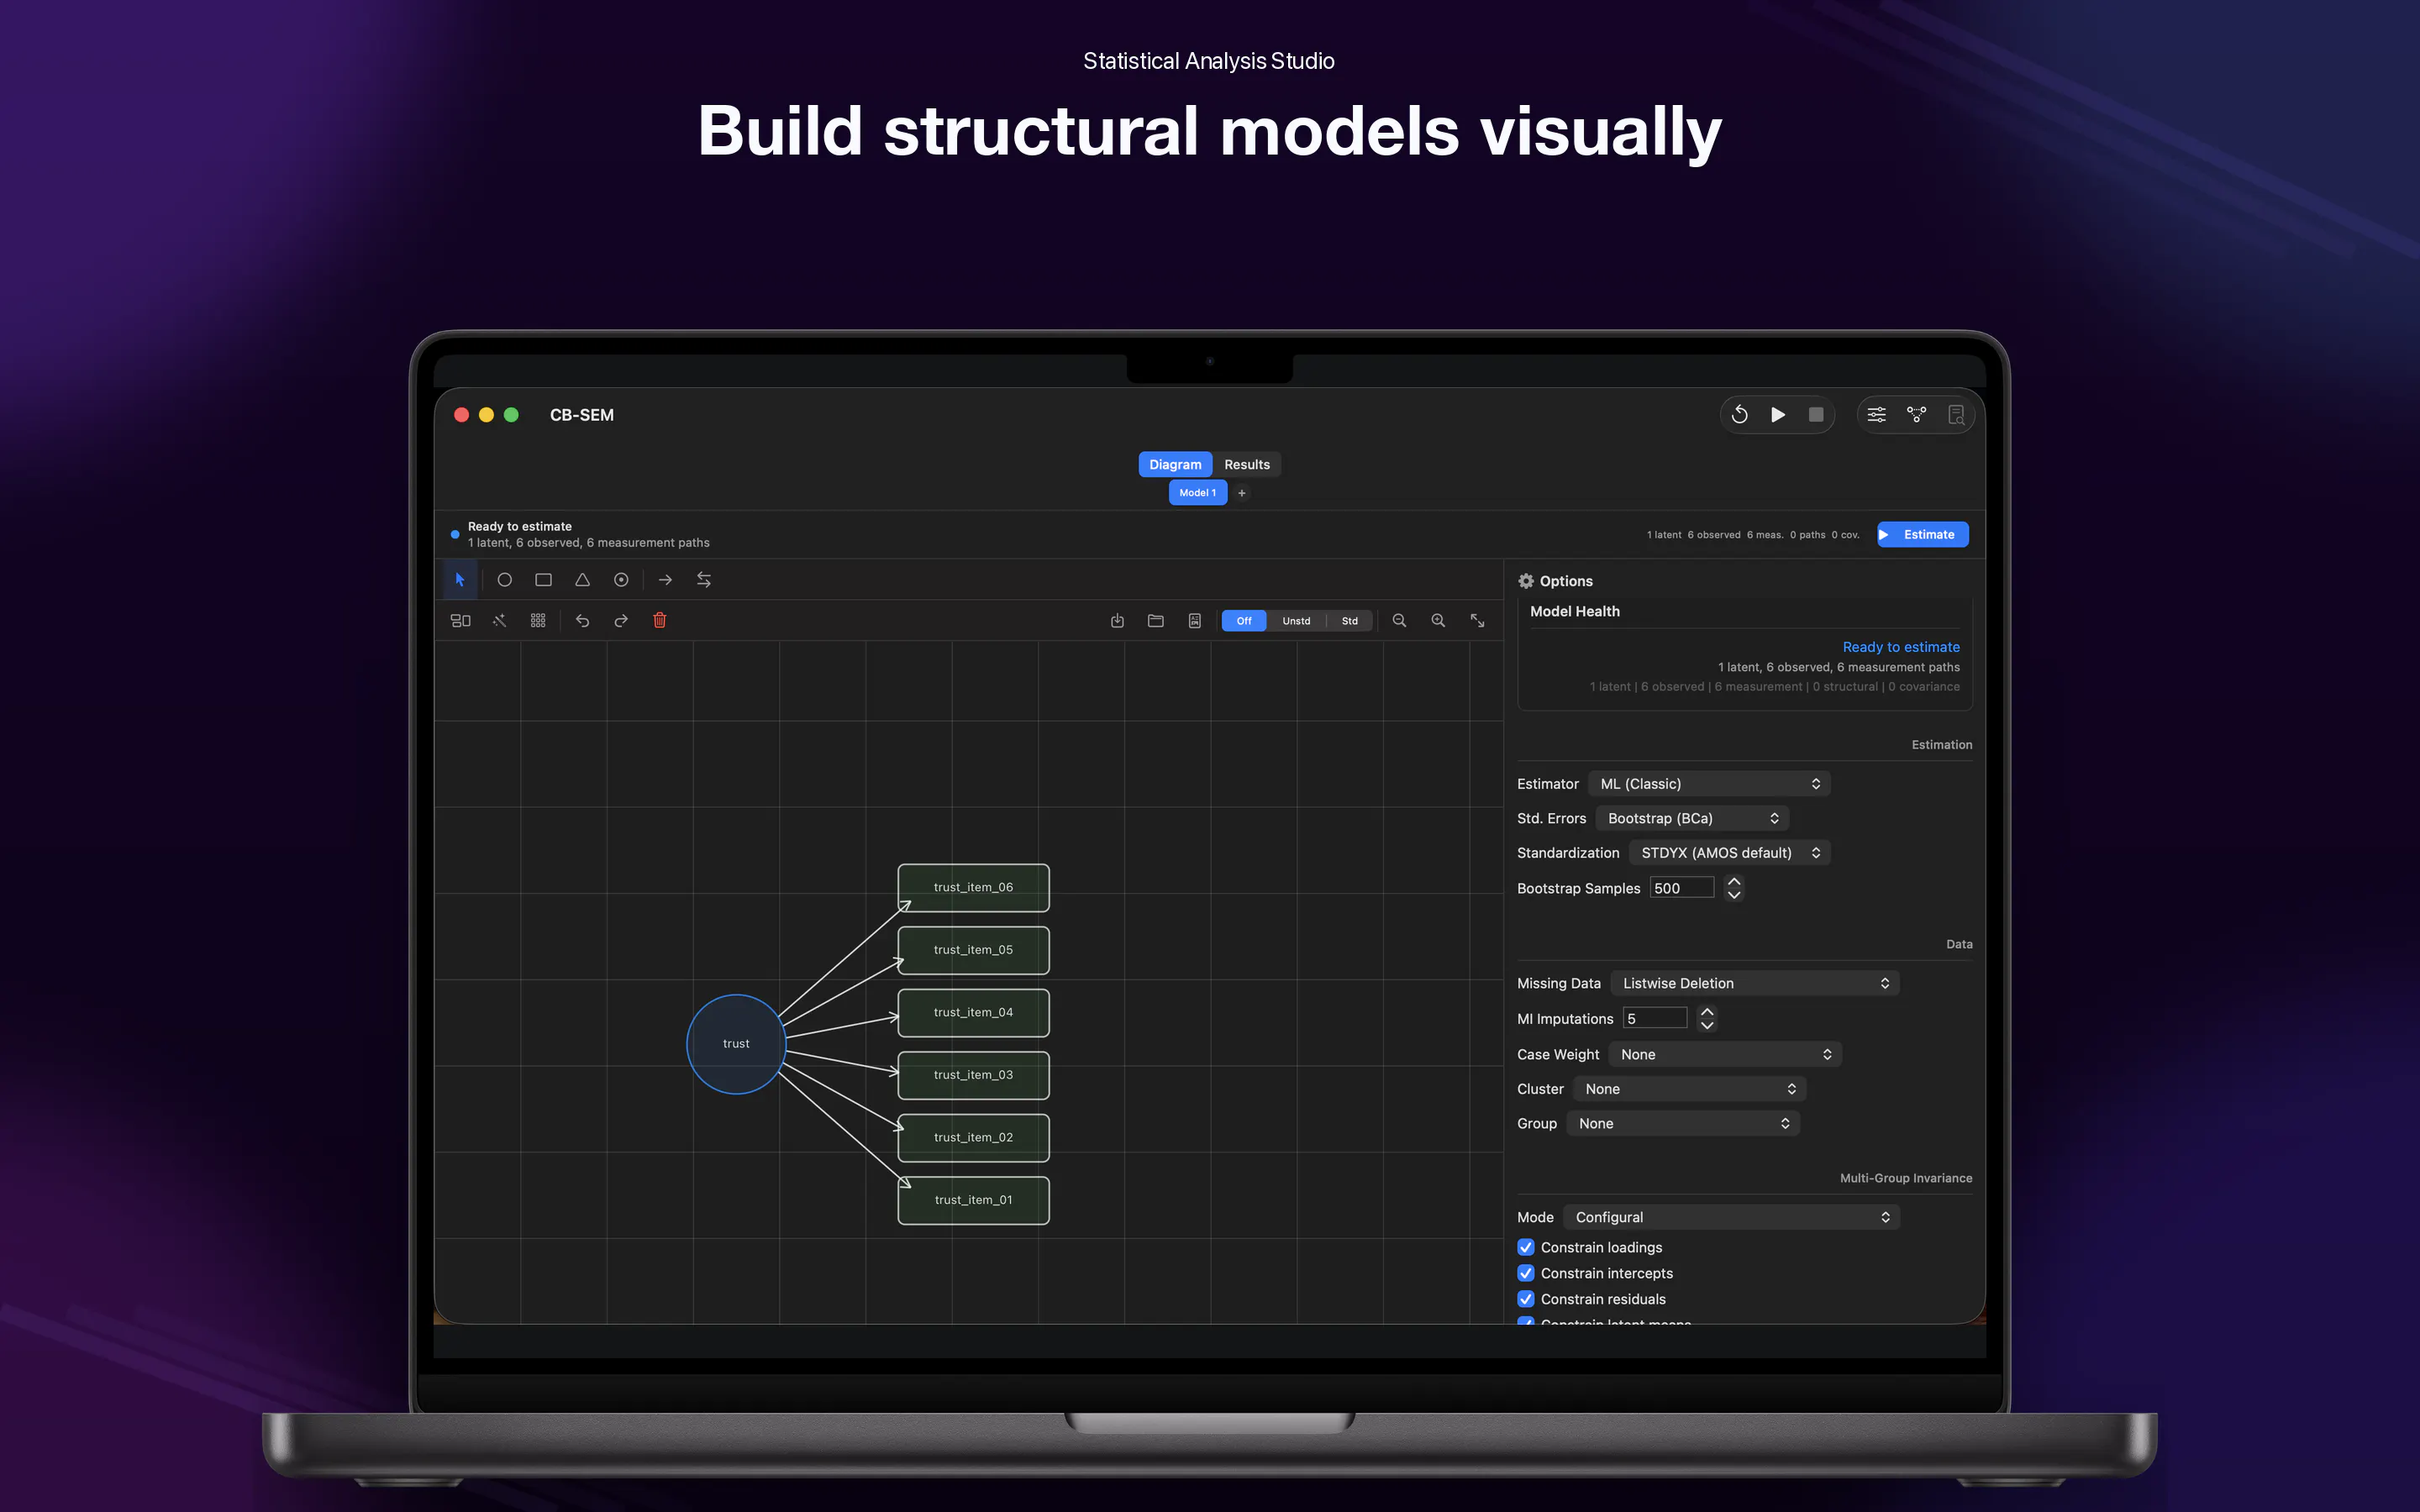Open the sliders options panel icon
2420x1512 pixels.
[x=1877, y=415]
